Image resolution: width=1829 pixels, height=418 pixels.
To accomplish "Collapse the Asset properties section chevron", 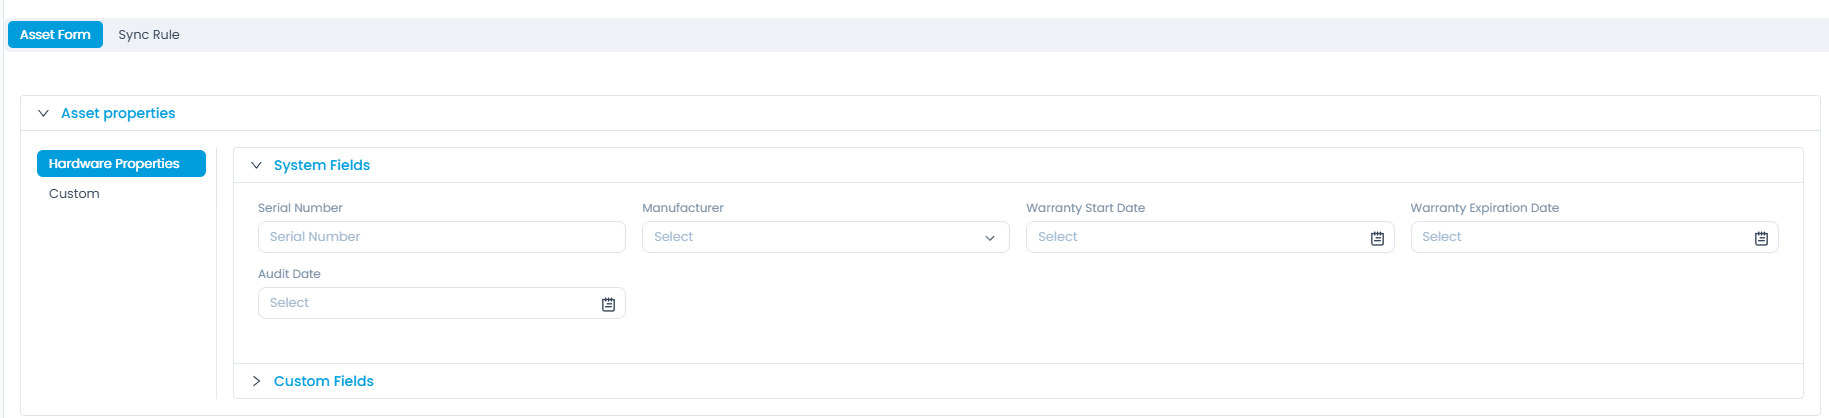I will pos(43,113).
